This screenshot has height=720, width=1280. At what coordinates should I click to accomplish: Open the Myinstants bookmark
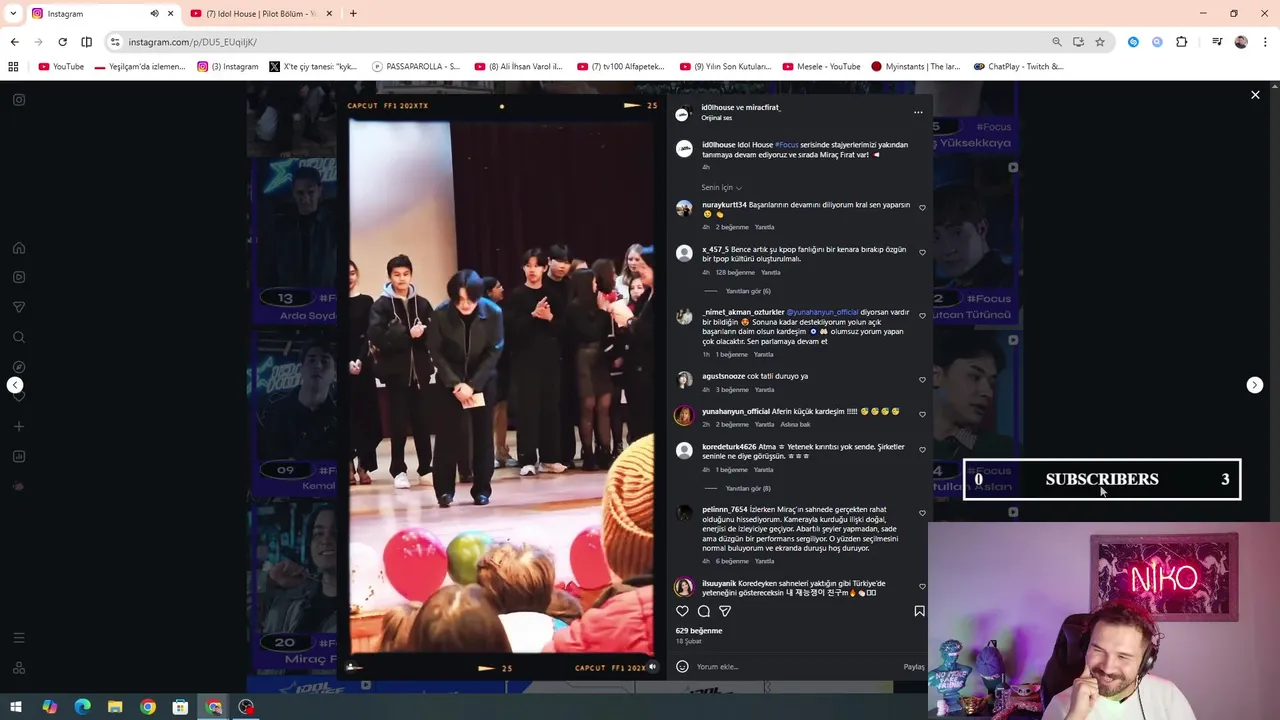pos(916,67)
